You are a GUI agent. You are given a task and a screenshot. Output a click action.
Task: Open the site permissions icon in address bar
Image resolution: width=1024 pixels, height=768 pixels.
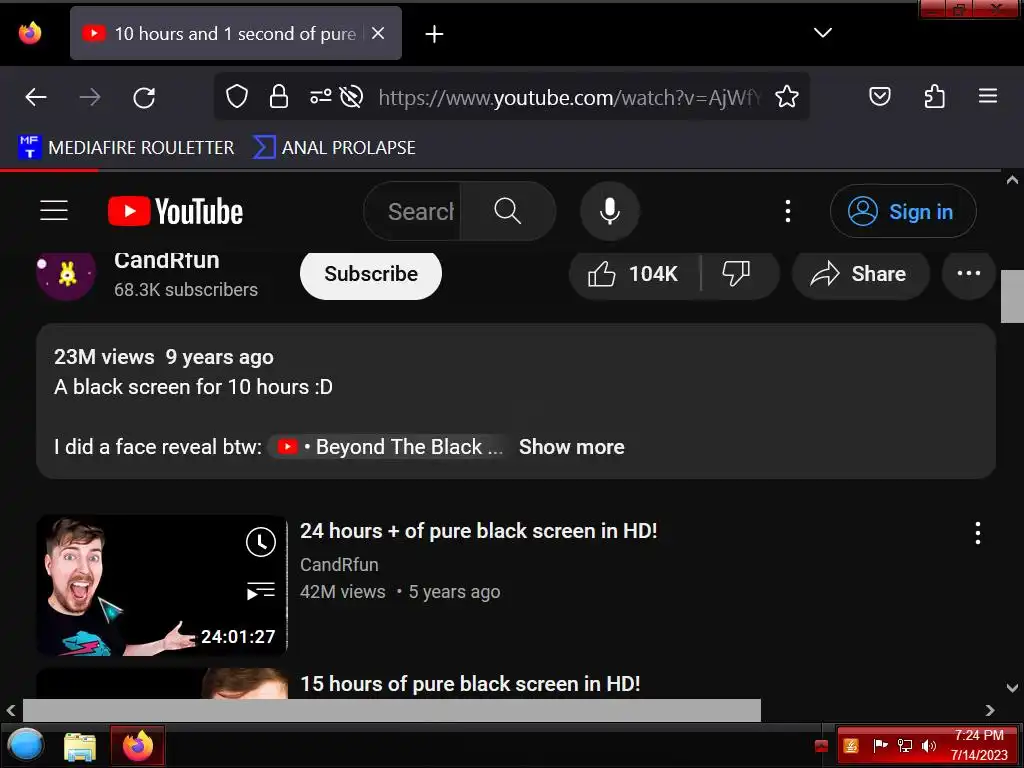pyautogui.click(x=320, y=97)
